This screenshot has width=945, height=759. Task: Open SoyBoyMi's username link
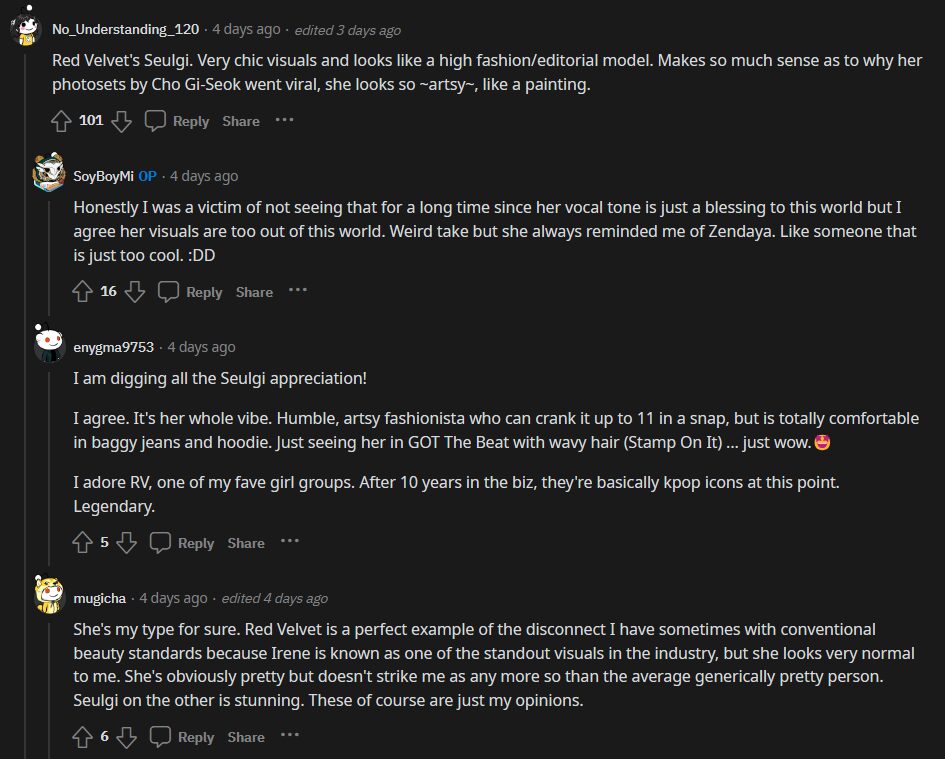coord(103,176)
